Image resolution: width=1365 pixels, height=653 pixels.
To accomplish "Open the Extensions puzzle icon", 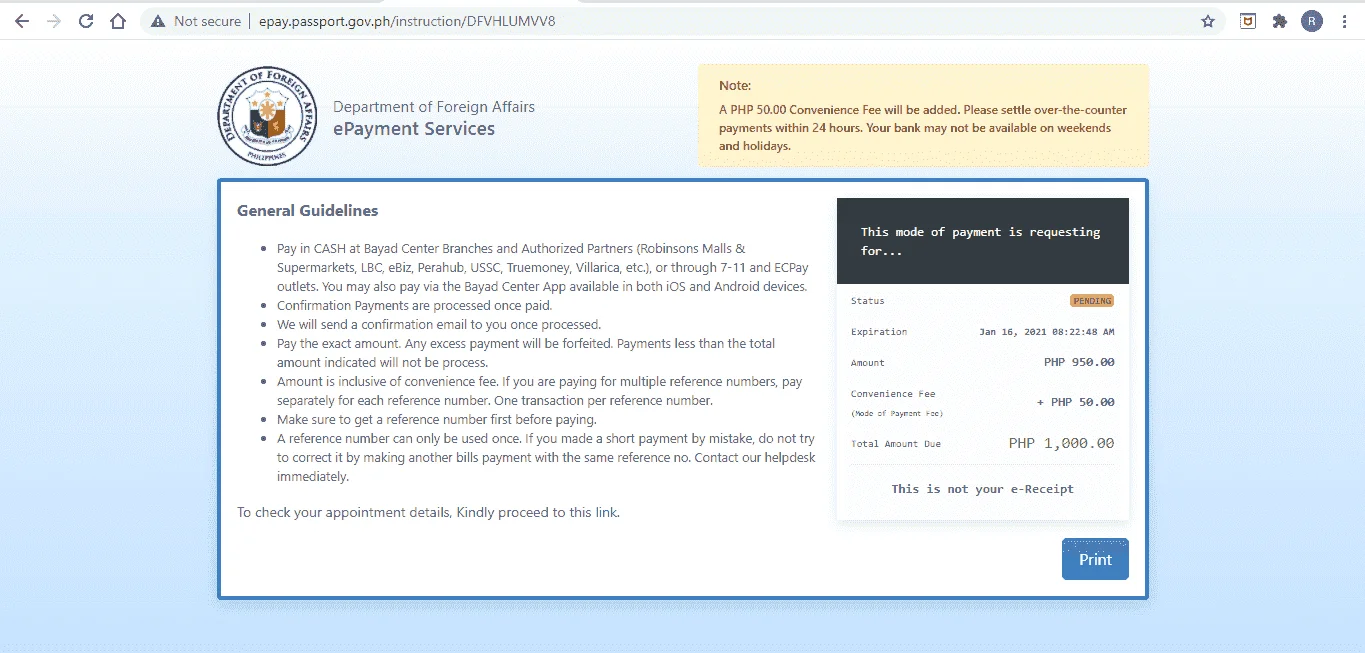I will click(1279, 21).
